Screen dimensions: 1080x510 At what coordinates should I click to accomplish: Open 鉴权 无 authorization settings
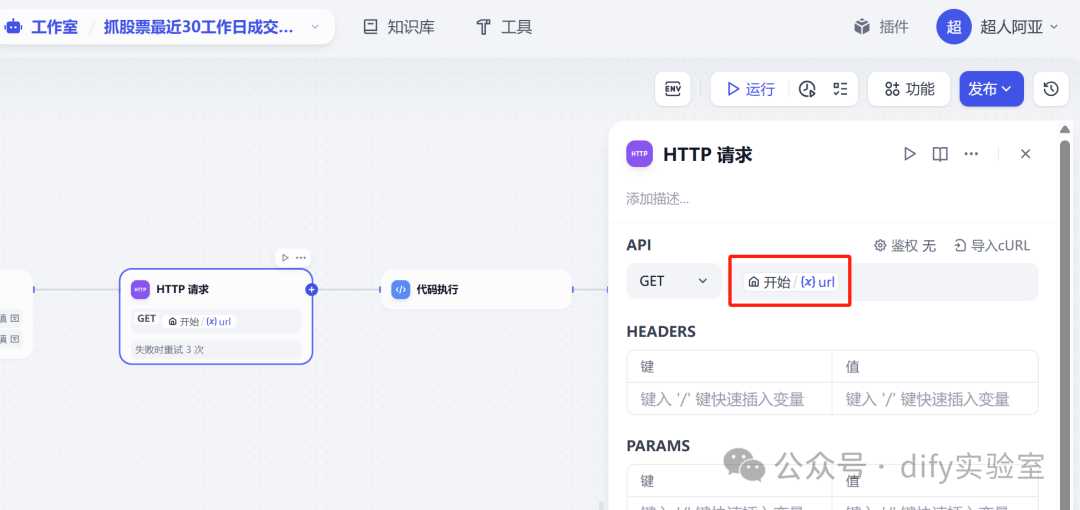point(905,245)
